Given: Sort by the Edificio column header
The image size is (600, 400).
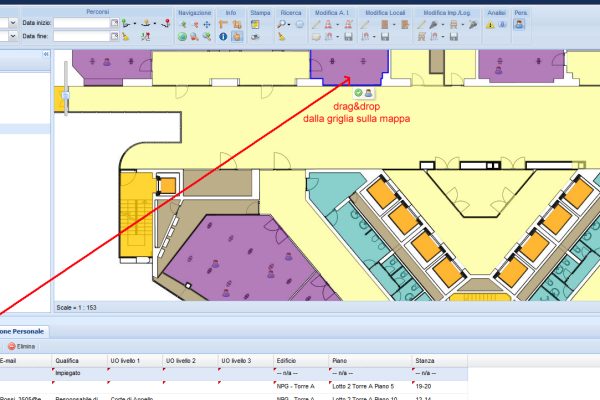Looking at the screenshot, I should click(301, 361).
